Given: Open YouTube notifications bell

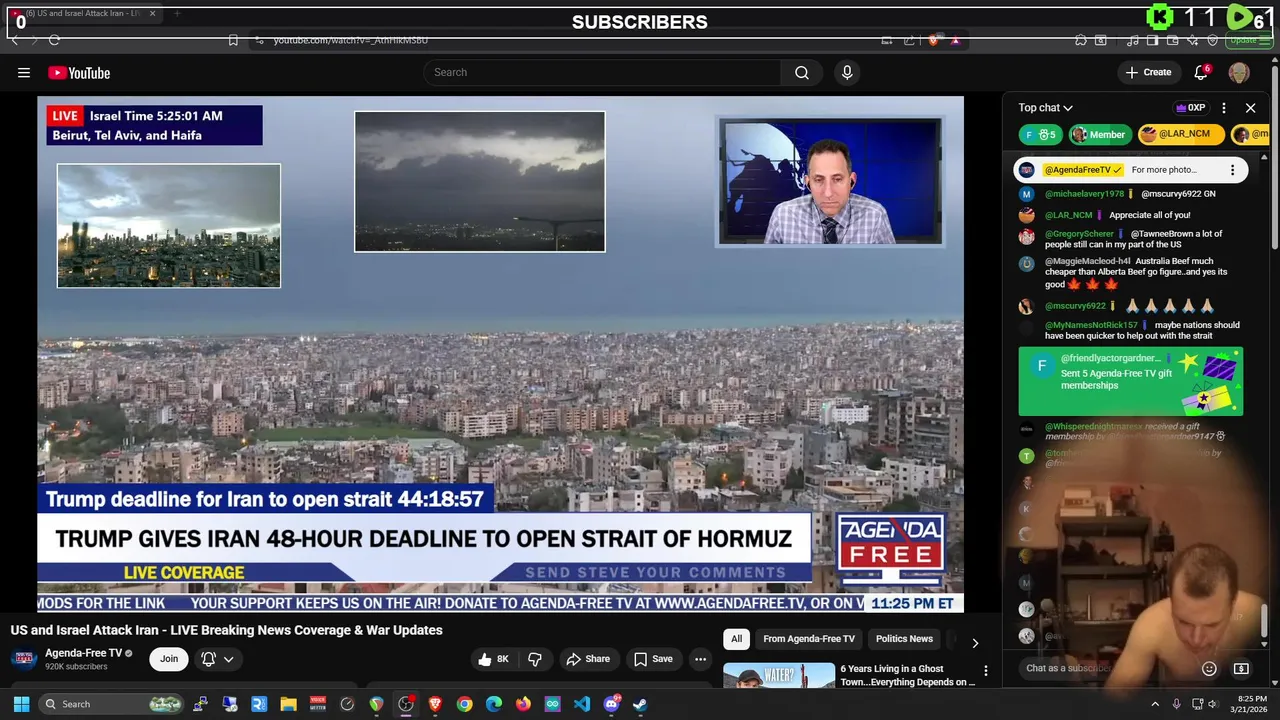Looking at the screenshot, I should pyautogui.click(x=1202, y=72).
